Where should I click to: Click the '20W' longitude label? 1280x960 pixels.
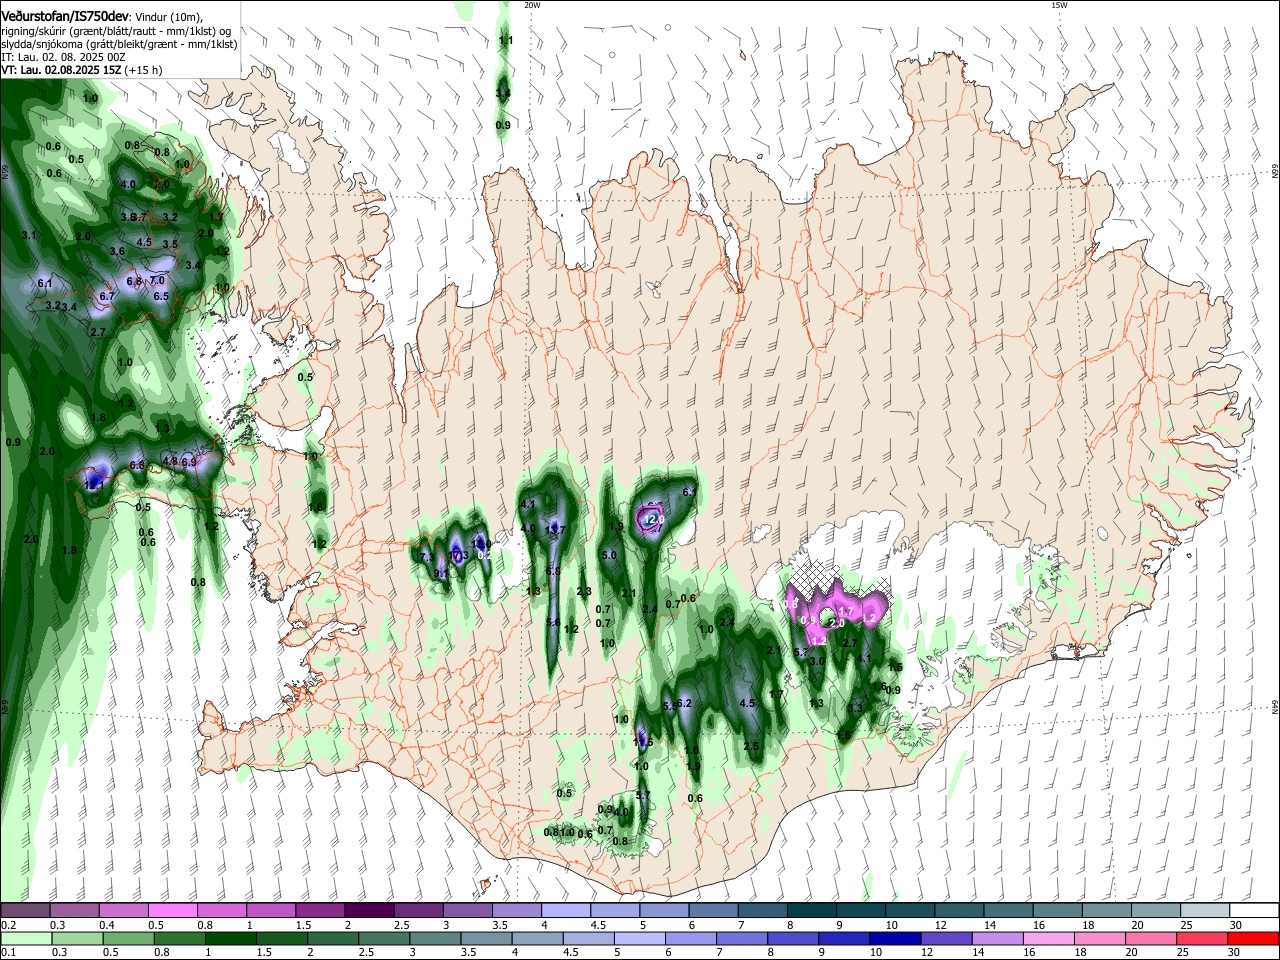(x=532, y=5)
